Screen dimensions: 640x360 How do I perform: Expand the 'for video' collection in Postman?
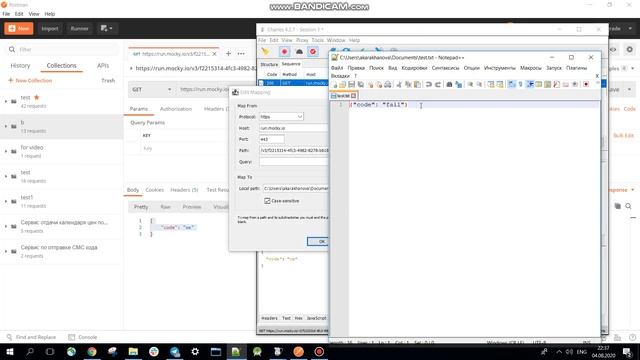pos(6,151)
